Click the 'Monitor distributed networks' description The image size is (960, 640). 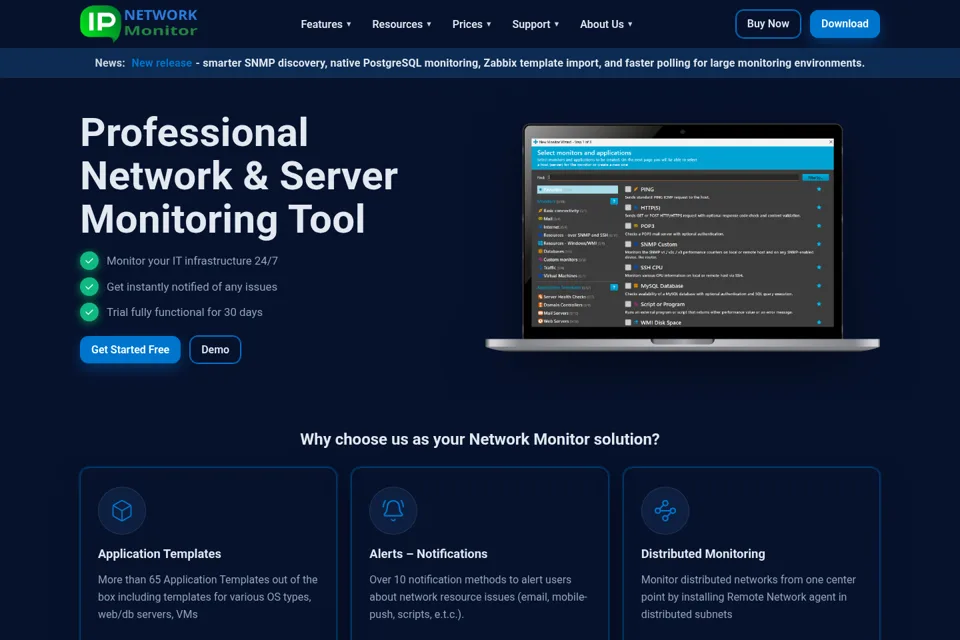748,597
